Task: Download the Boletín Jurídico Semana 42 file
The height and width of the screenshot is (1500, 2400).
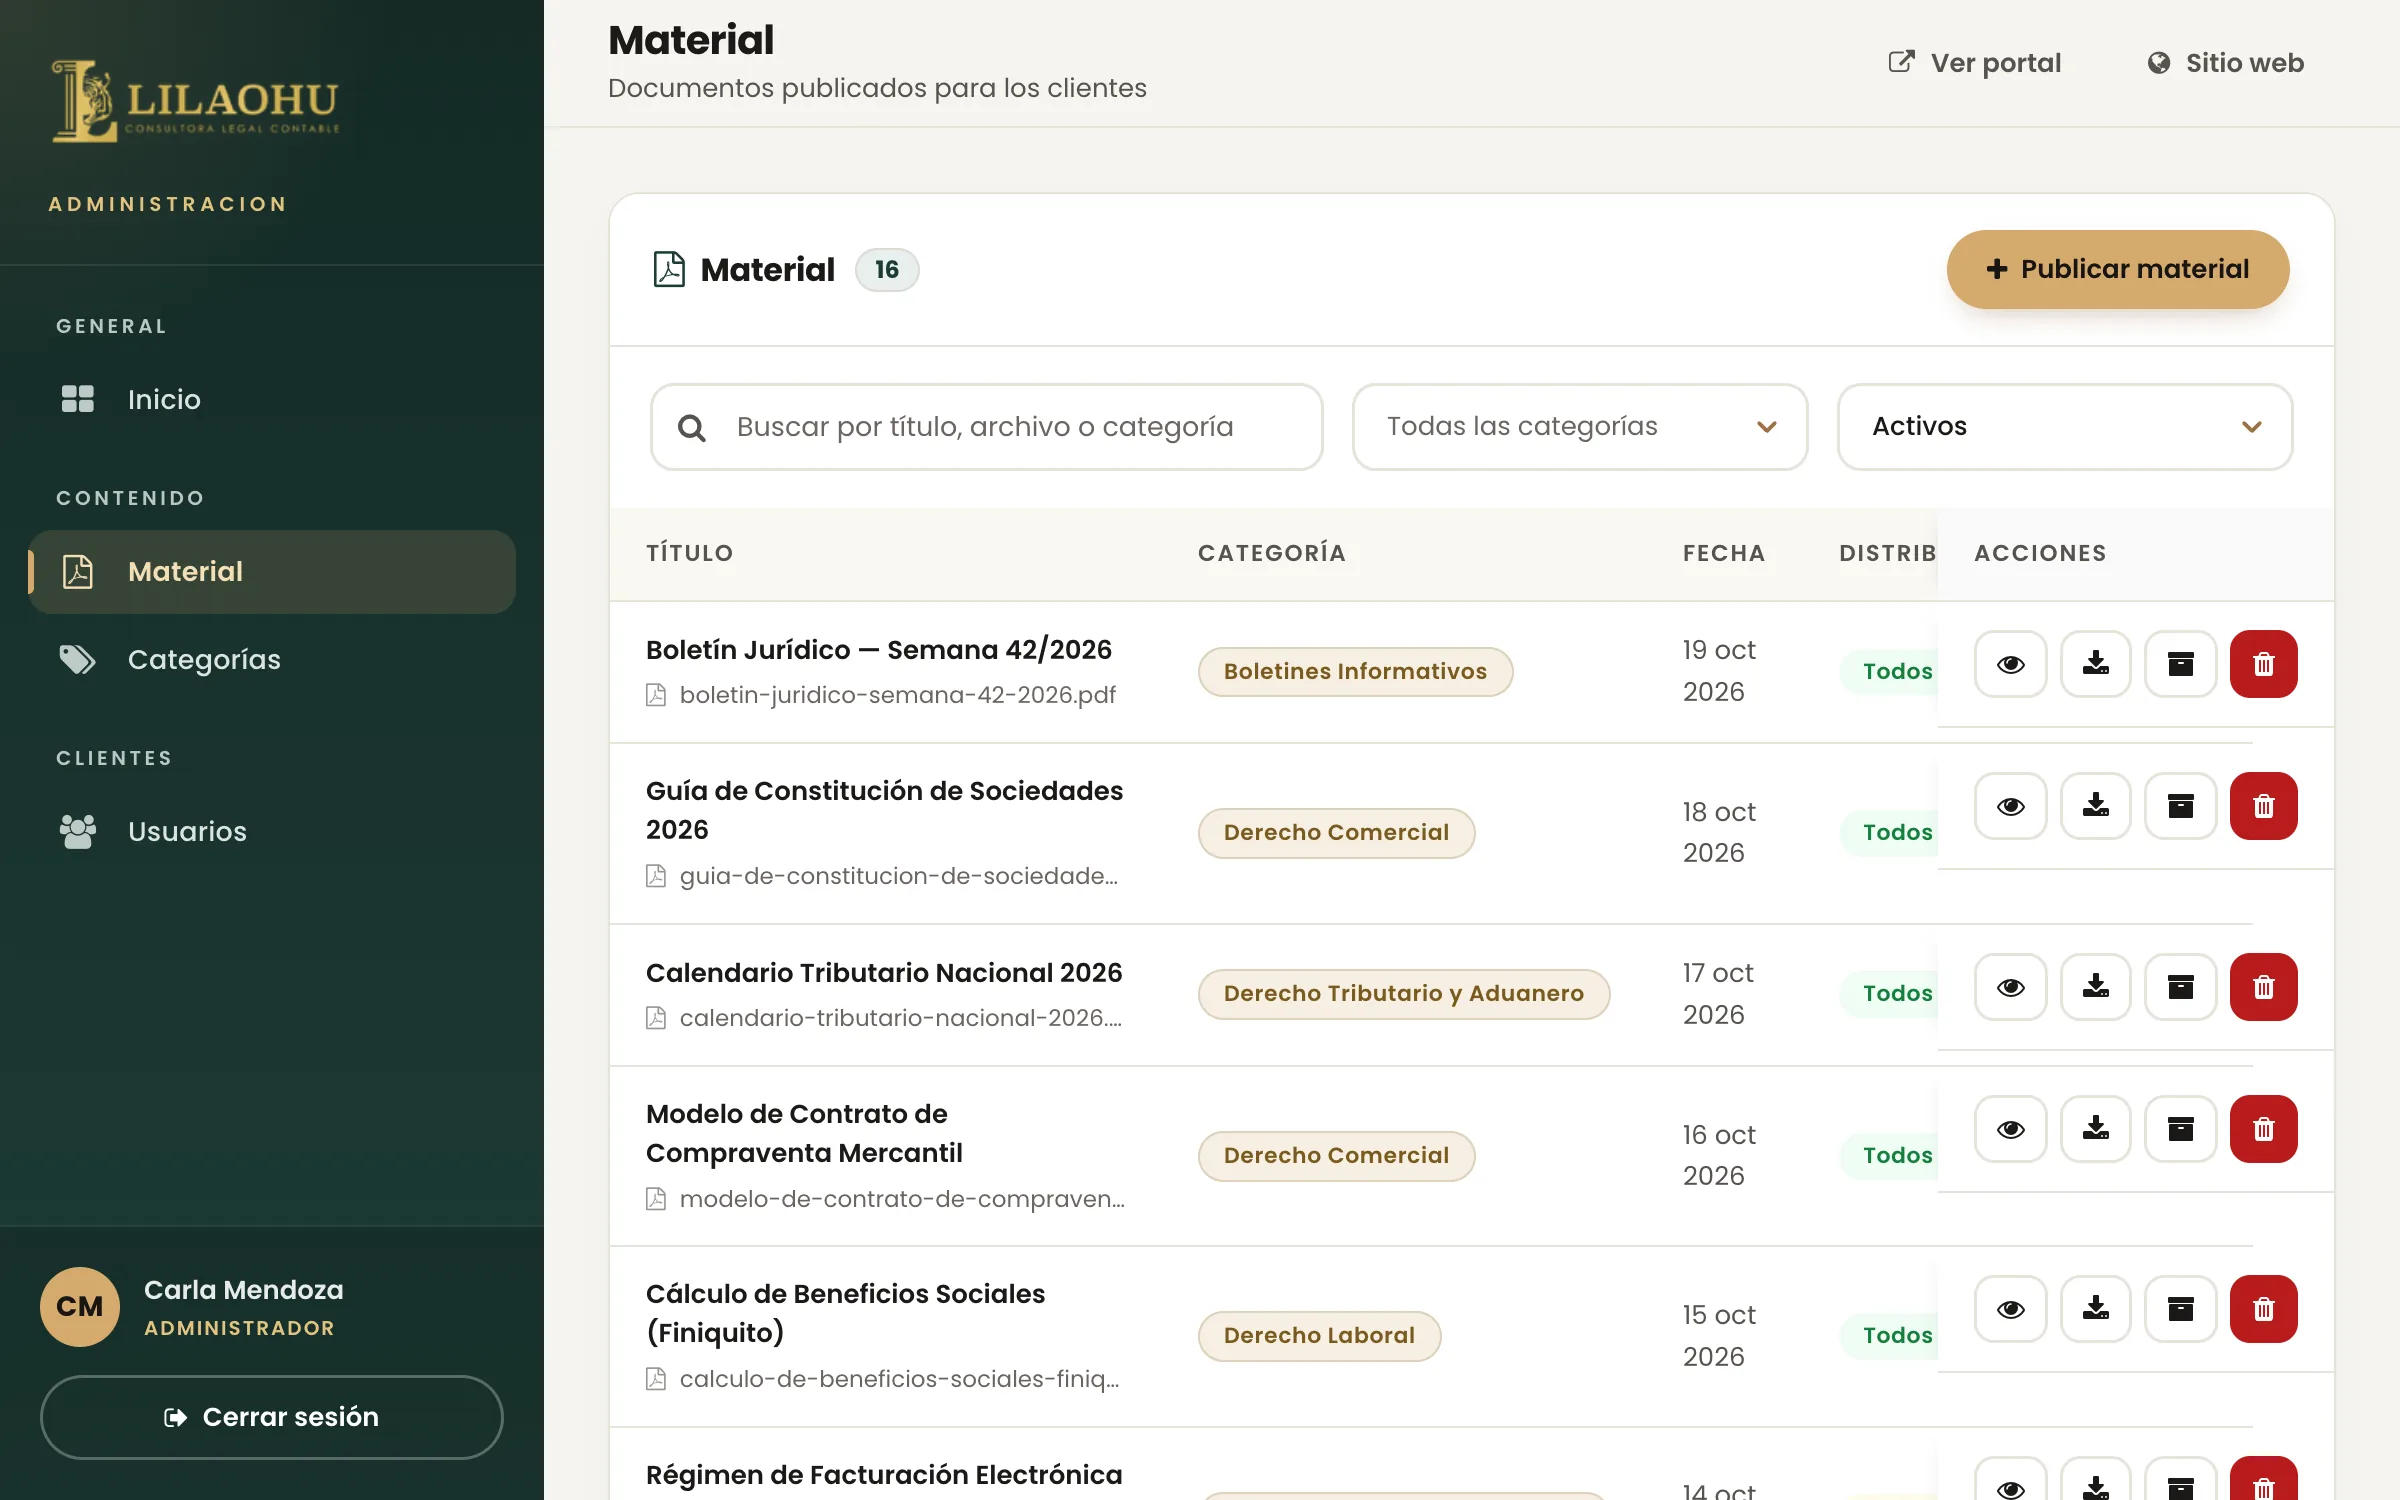Action: tap(2096, 664)
